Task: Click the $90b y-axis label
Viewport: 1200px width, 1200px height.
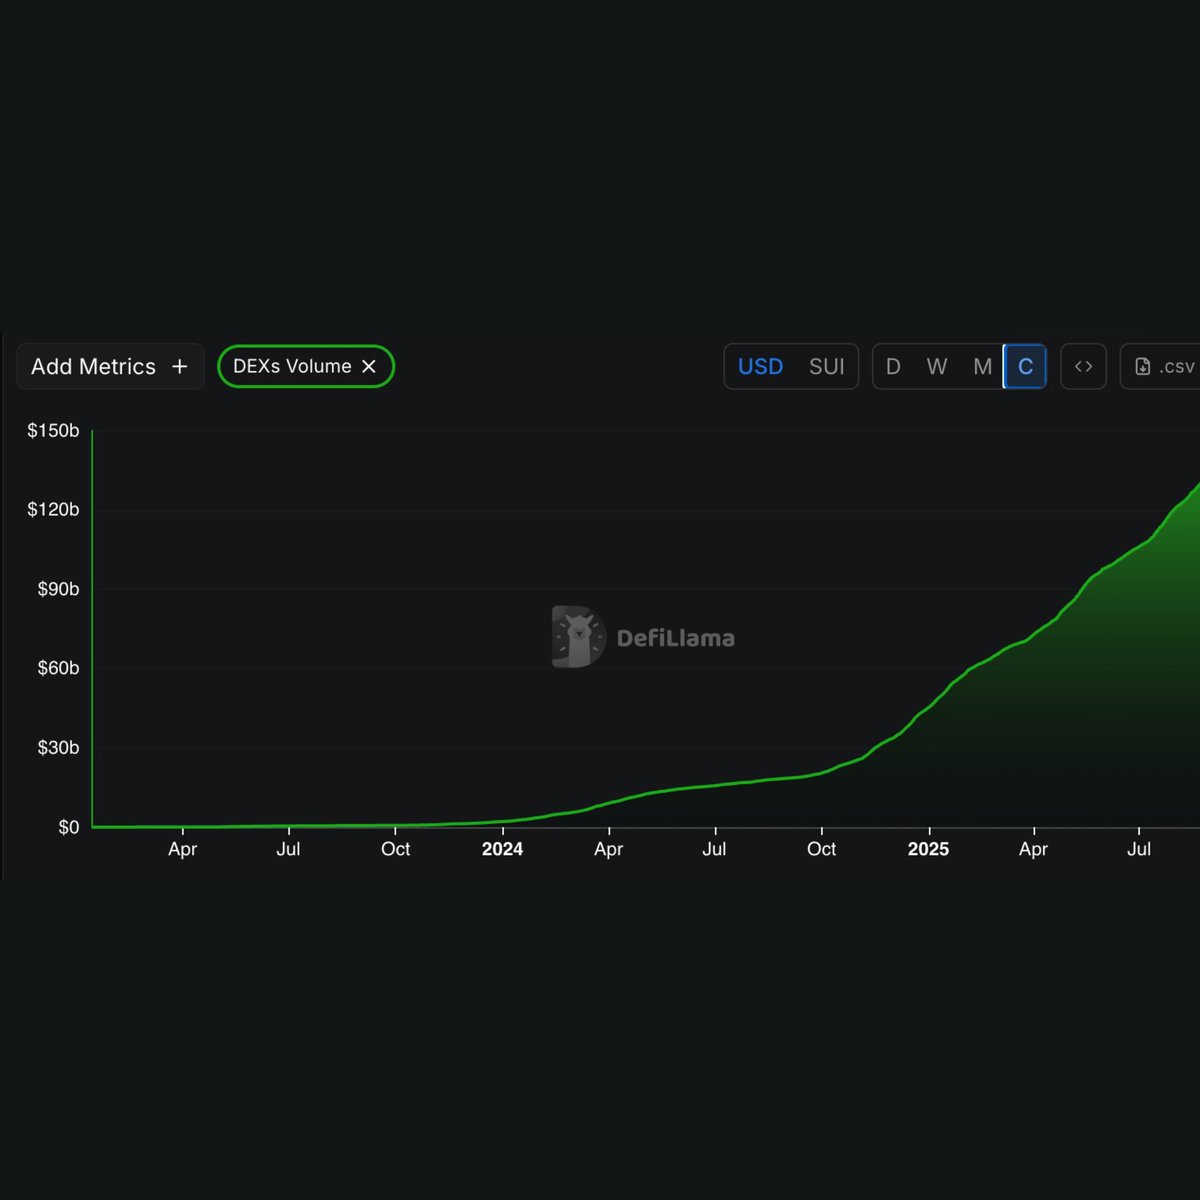Action: [58, 589]
